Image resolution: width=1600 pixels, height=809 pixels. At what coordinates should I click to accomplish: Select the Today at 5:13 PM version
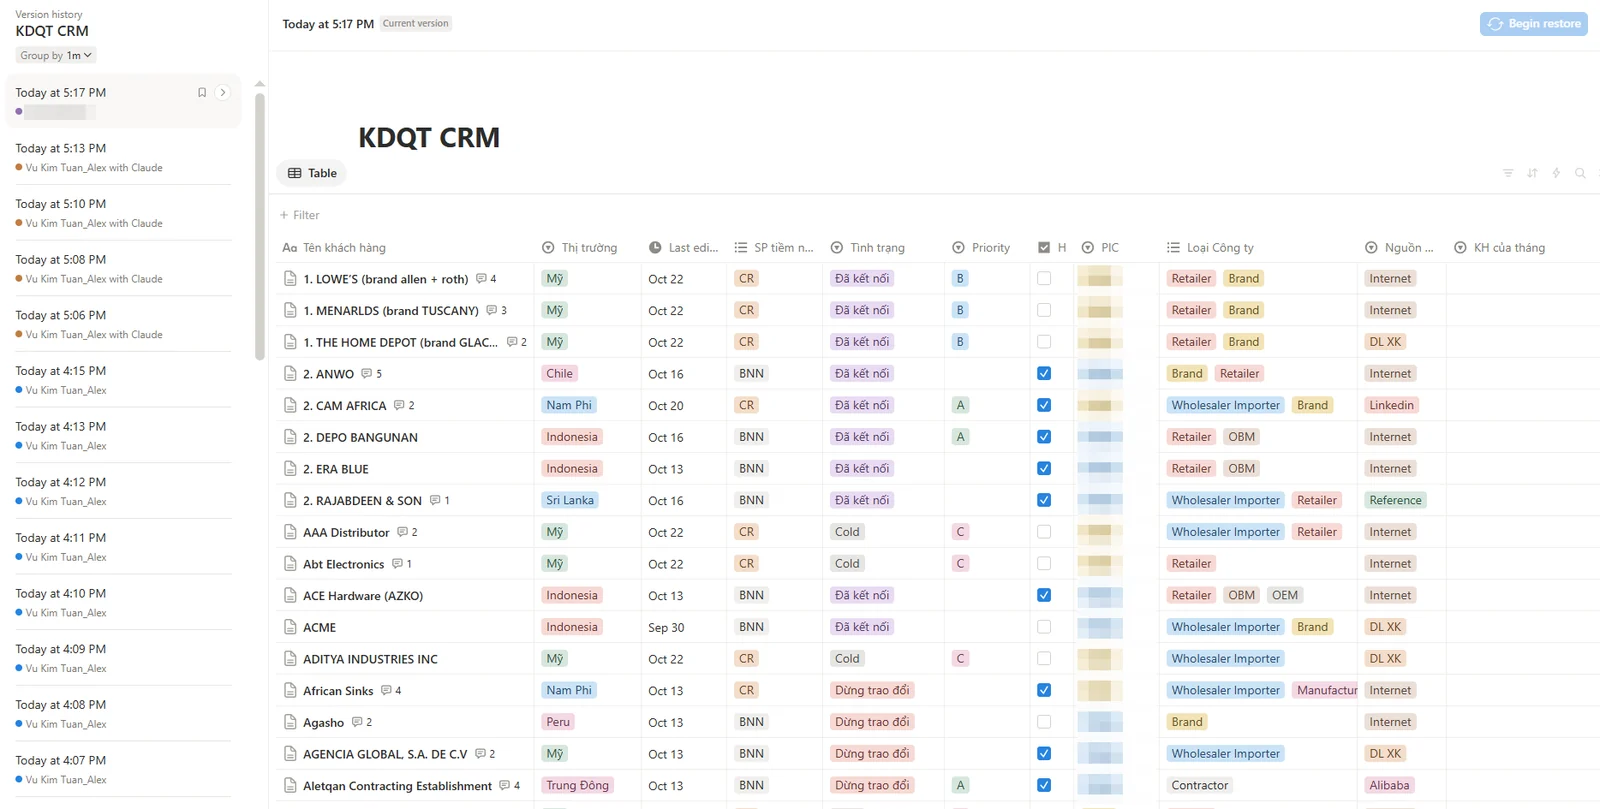123,157
